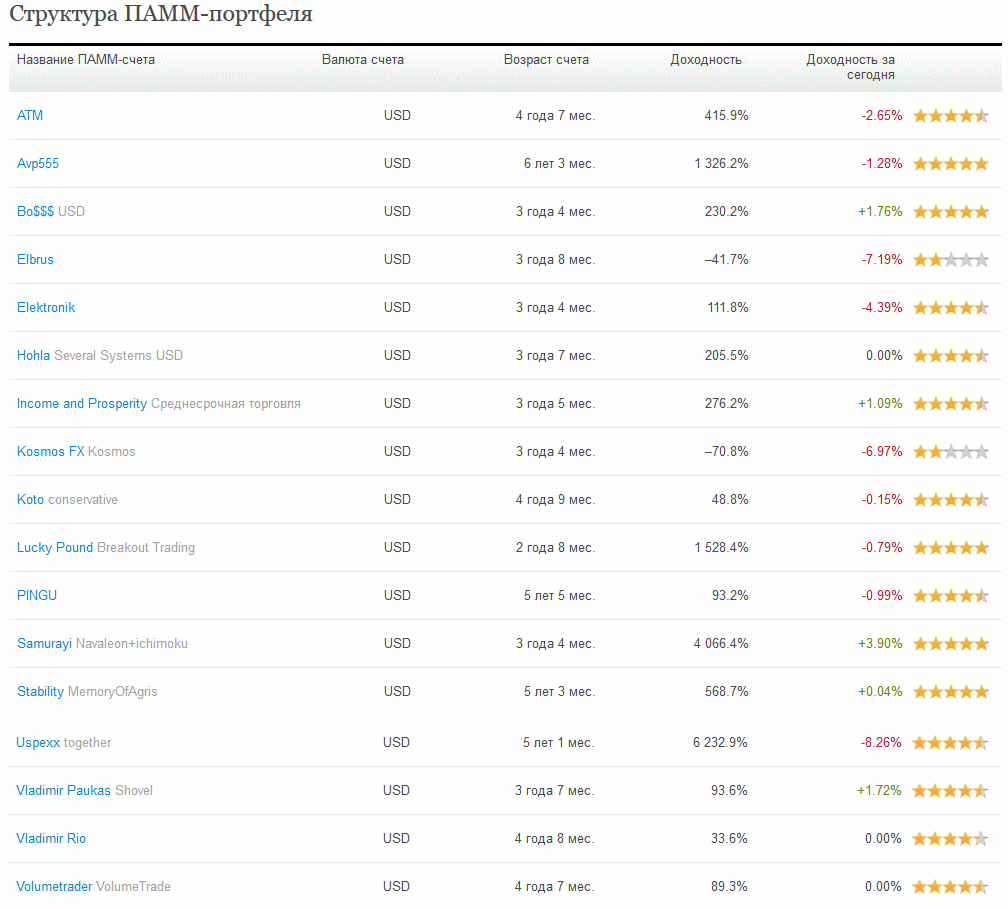The height and width of the screenshot is (909, 1008).
Task: Go to the Elektronik account page
Action: click(46, 308)
